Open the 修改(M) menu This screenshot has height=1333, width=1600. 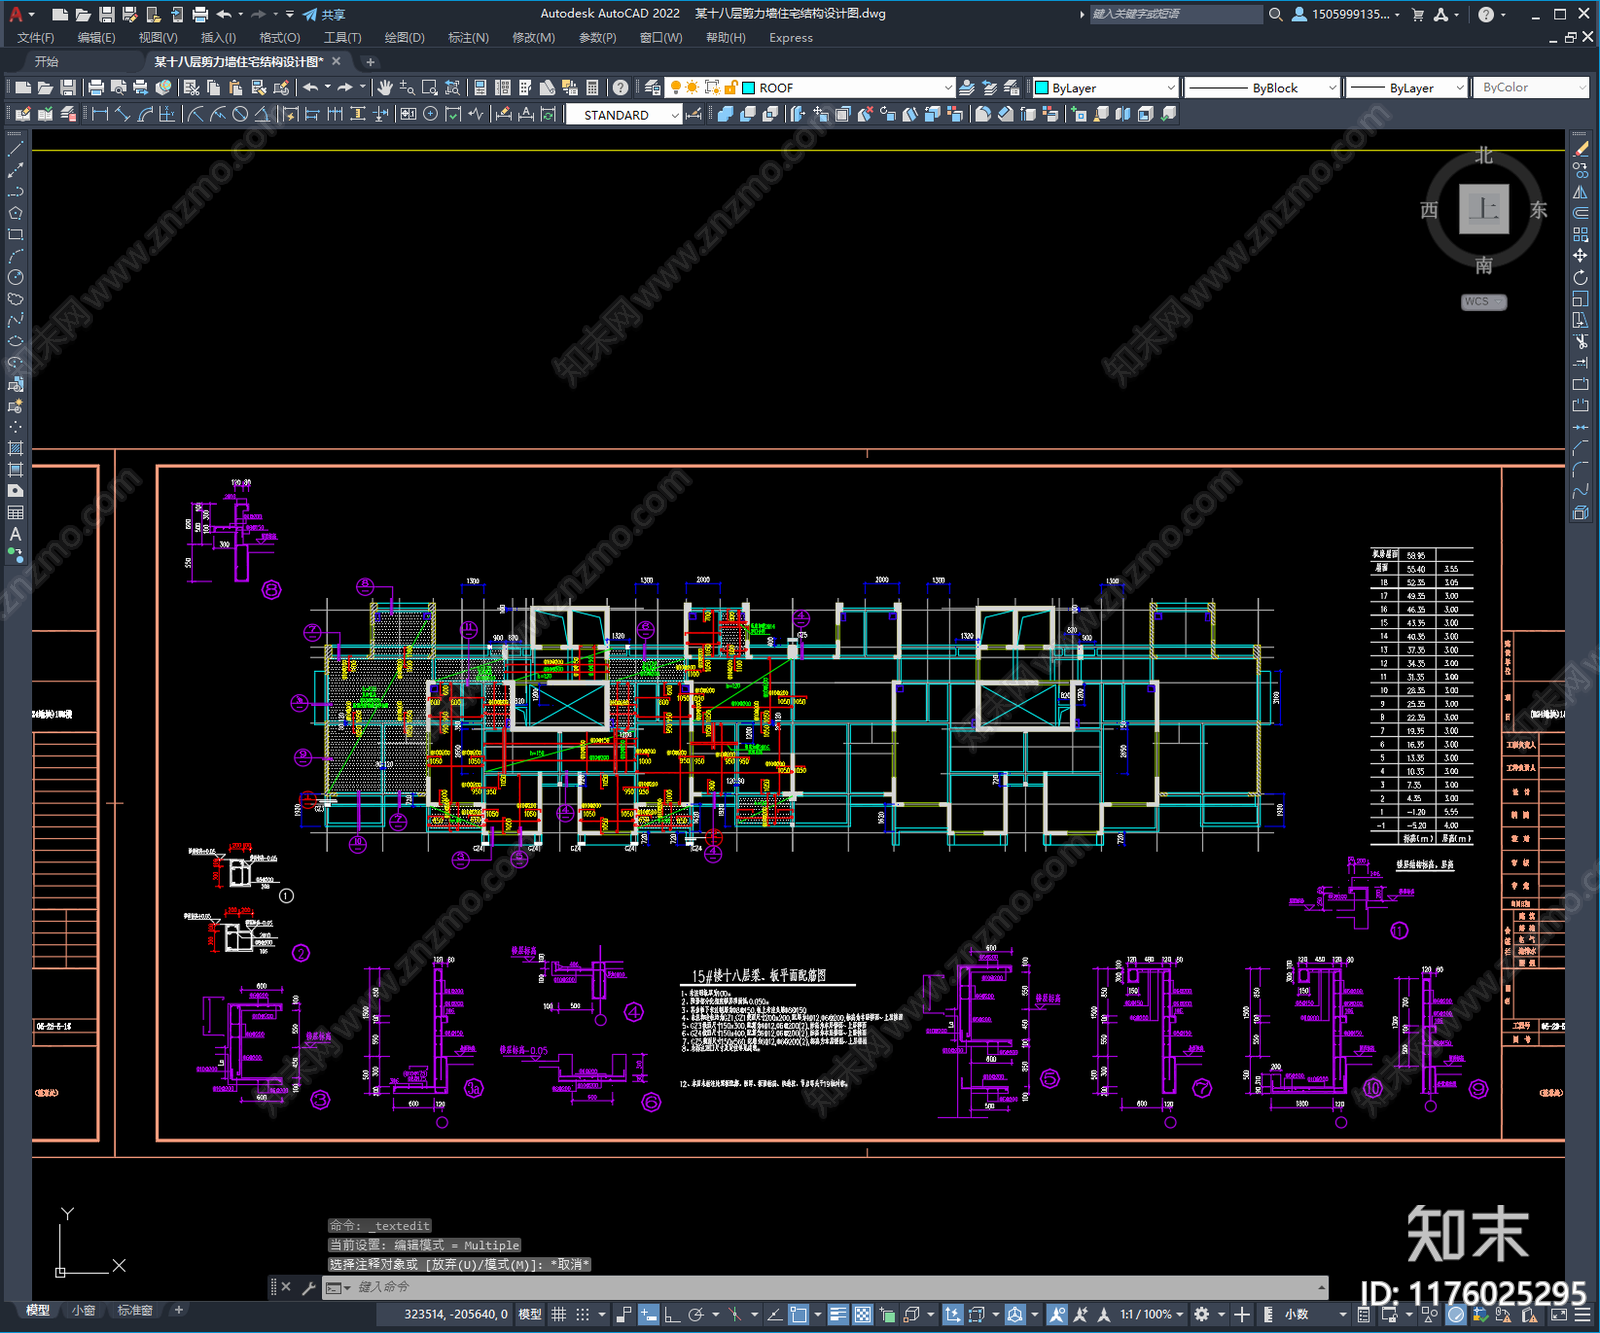(x=533, y=38)
